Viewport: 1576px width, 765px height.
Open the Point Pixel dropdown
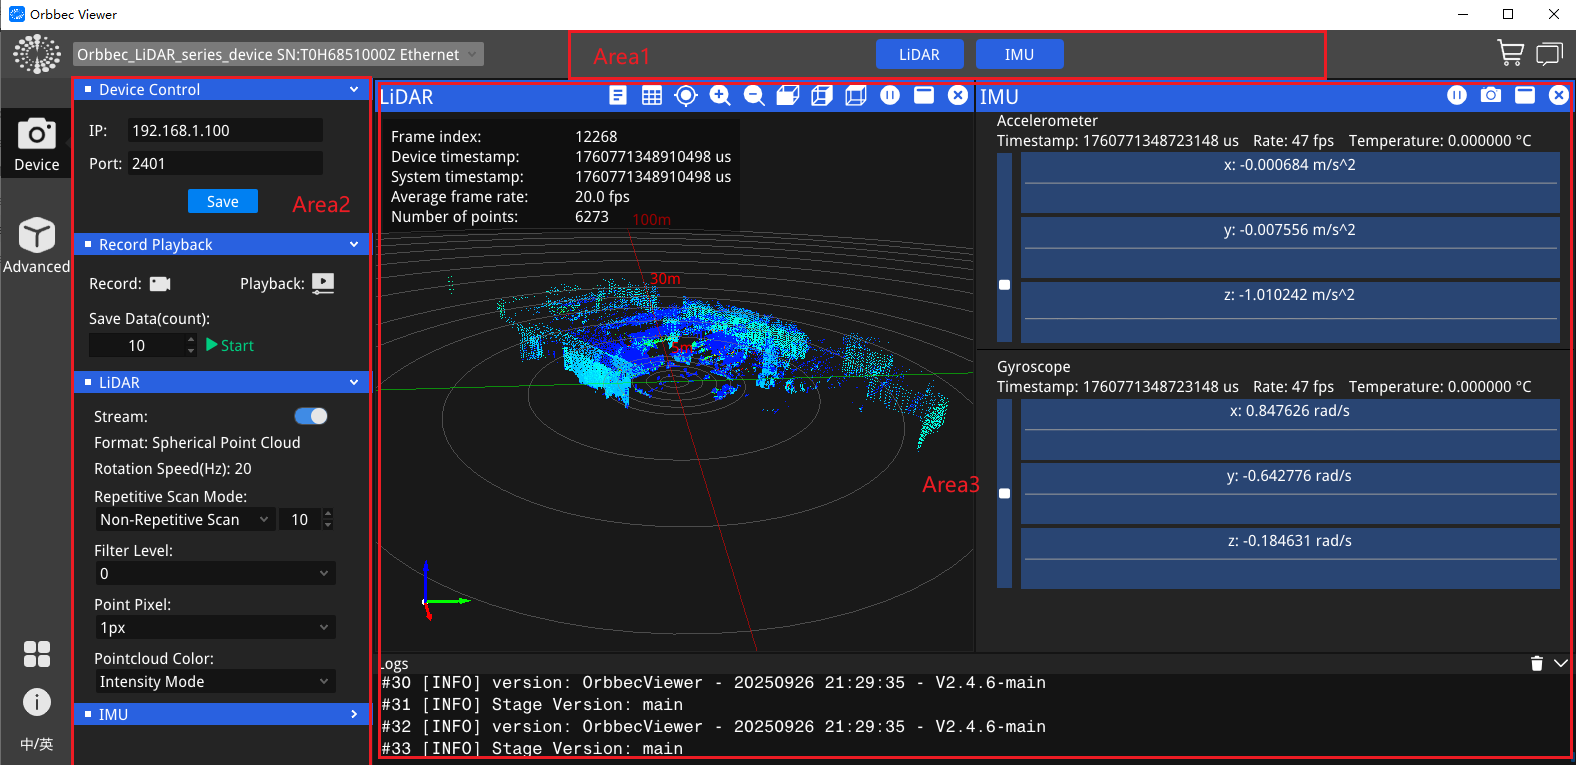[215, 628]
